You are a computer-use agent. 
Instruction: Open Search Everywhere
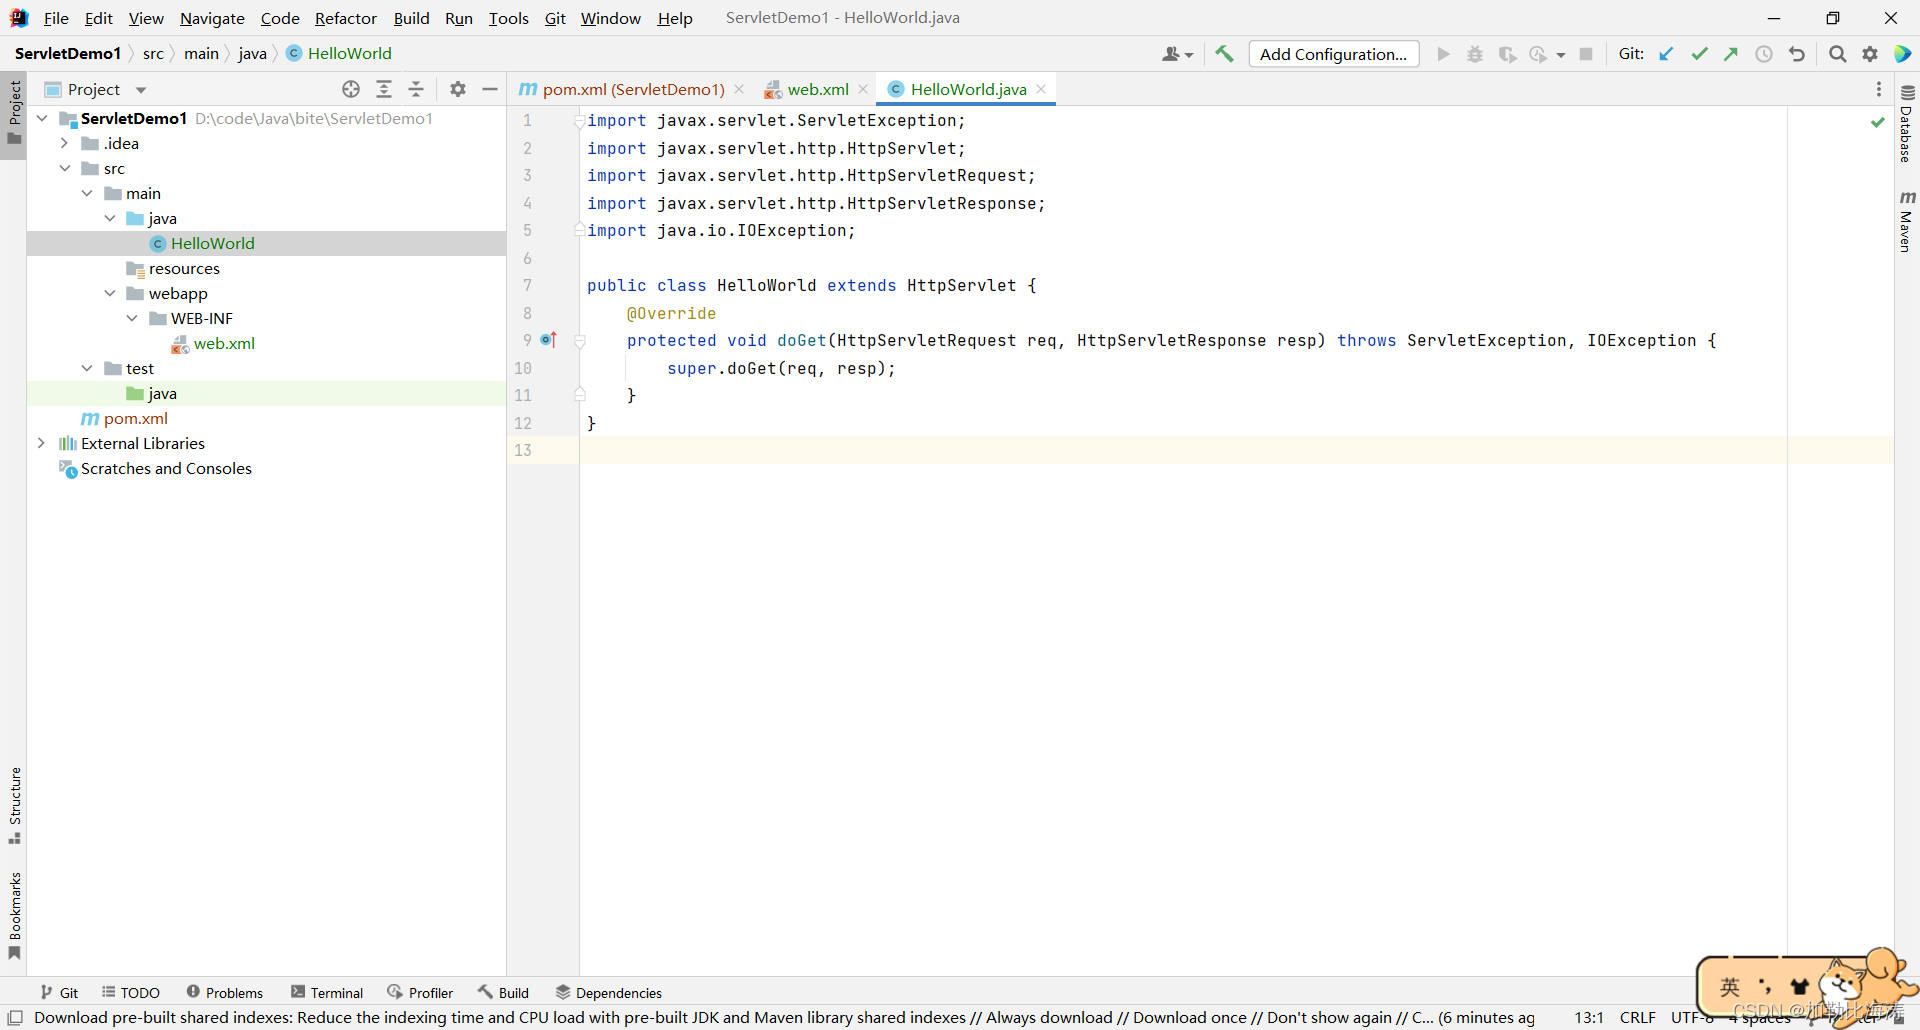[1837, 54]
